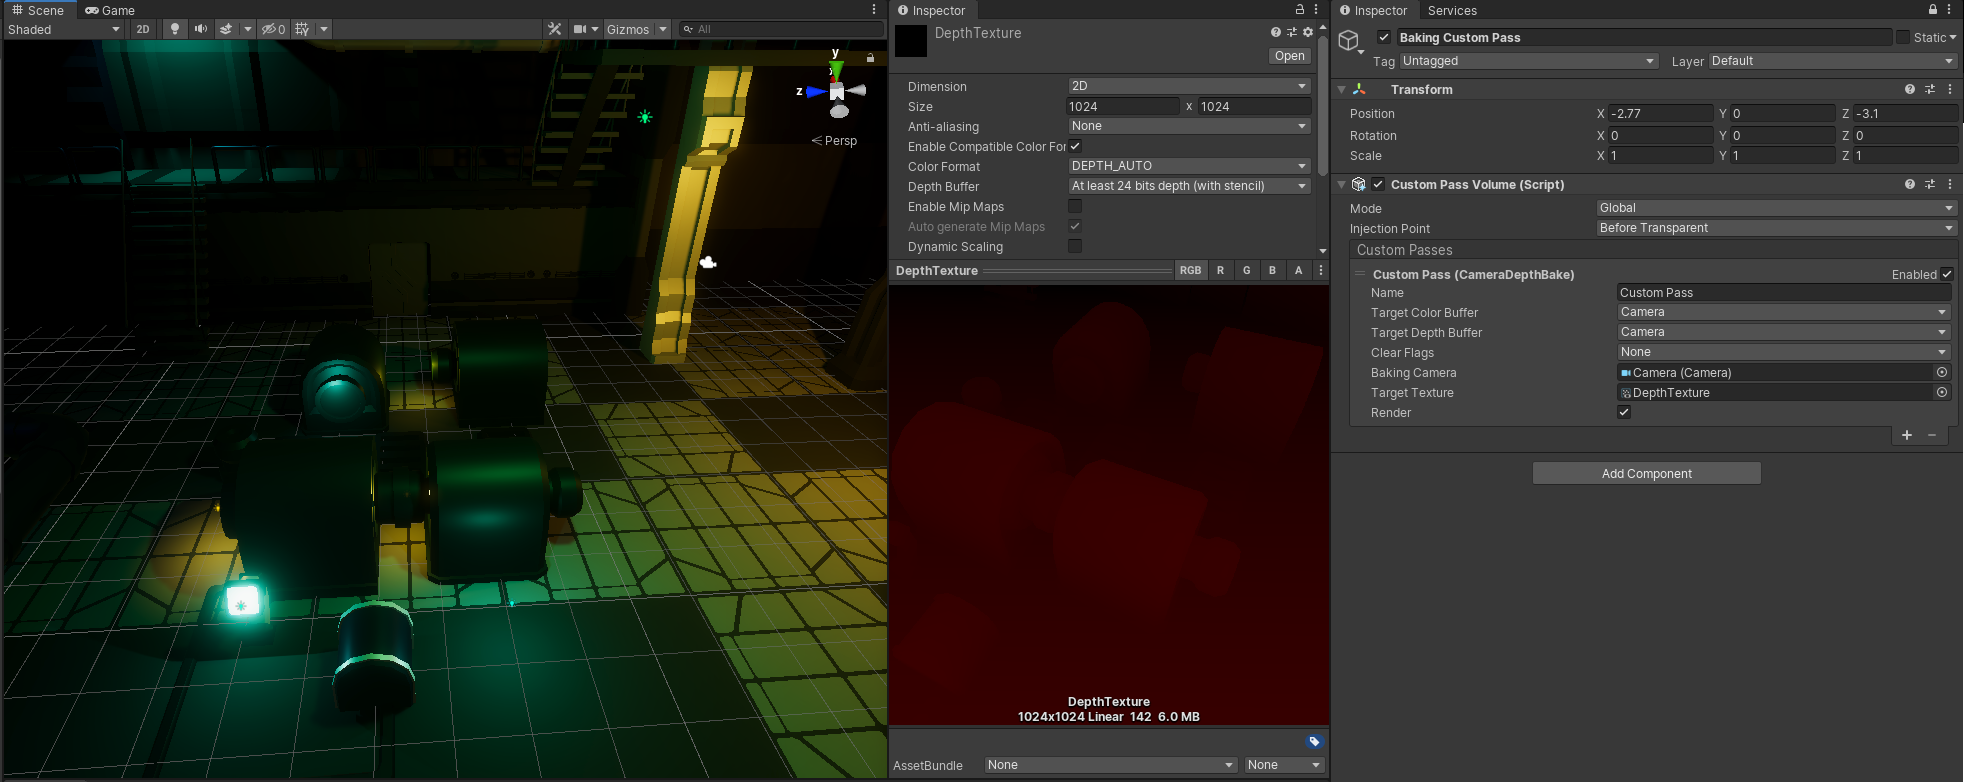Toggle Custom Pass Enabled checkbox
Screen dimensions: 1964x782
point(1947,274)
